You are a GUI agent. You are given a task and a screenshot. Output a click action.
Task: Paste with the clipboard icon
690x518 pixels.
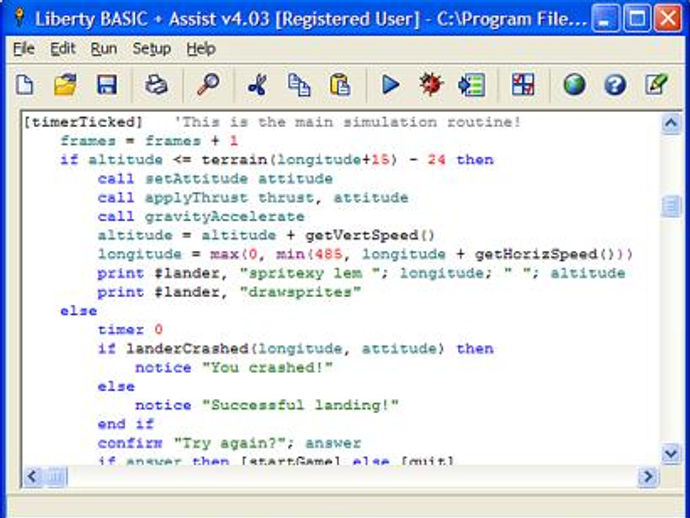coord(340,84)
